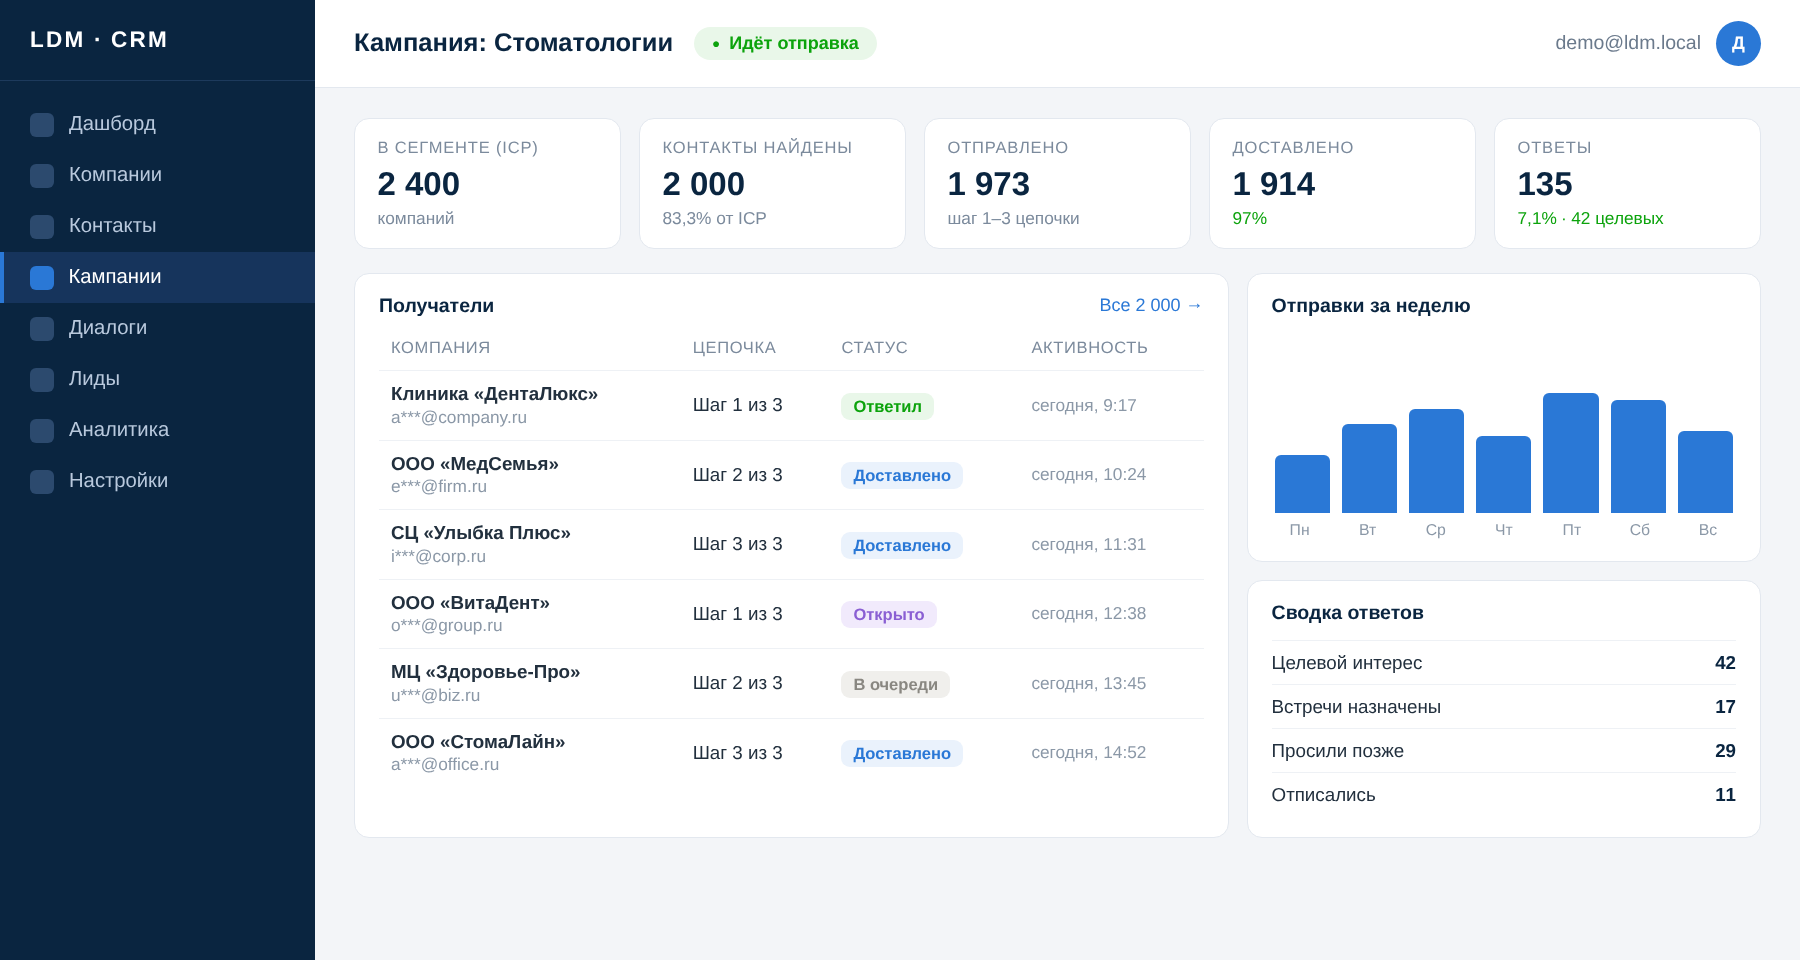This screenshot has width=1800, height=960.
Task: Click the Аналитика sidebar icon
Action: point(42,431)
